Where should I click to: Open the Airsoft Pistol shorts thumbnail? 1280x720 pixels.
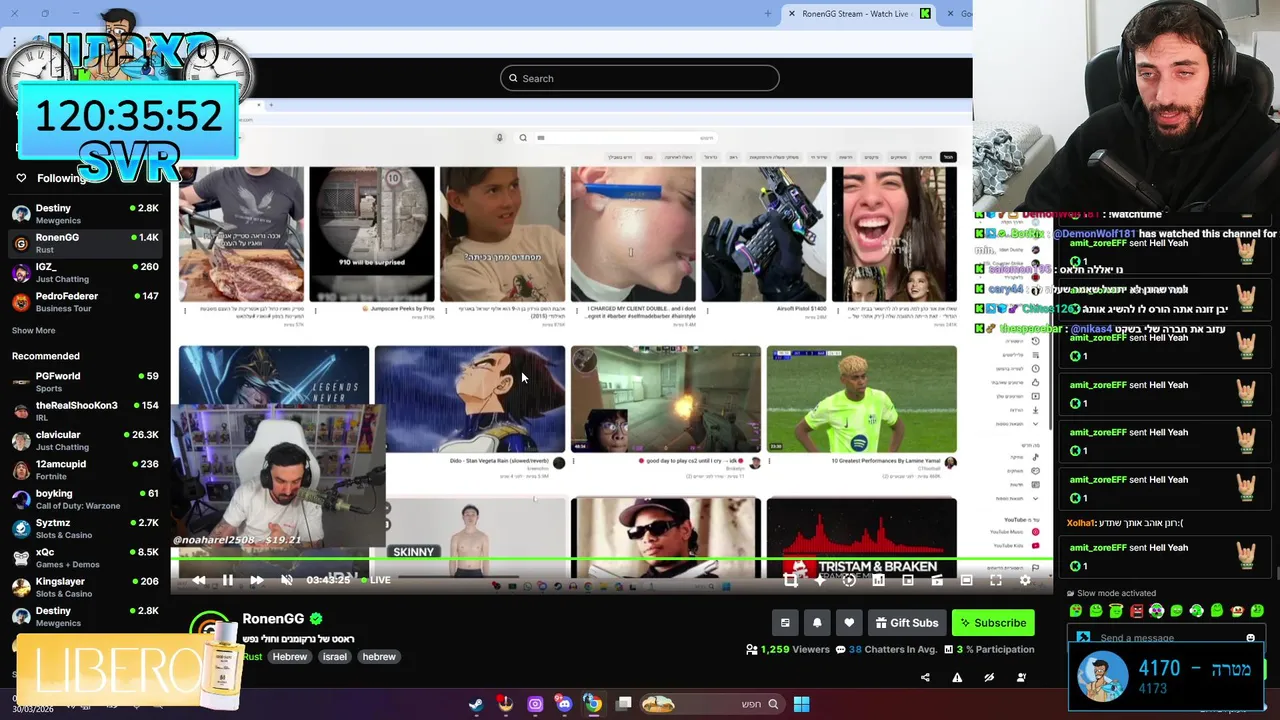click(764, 234)
